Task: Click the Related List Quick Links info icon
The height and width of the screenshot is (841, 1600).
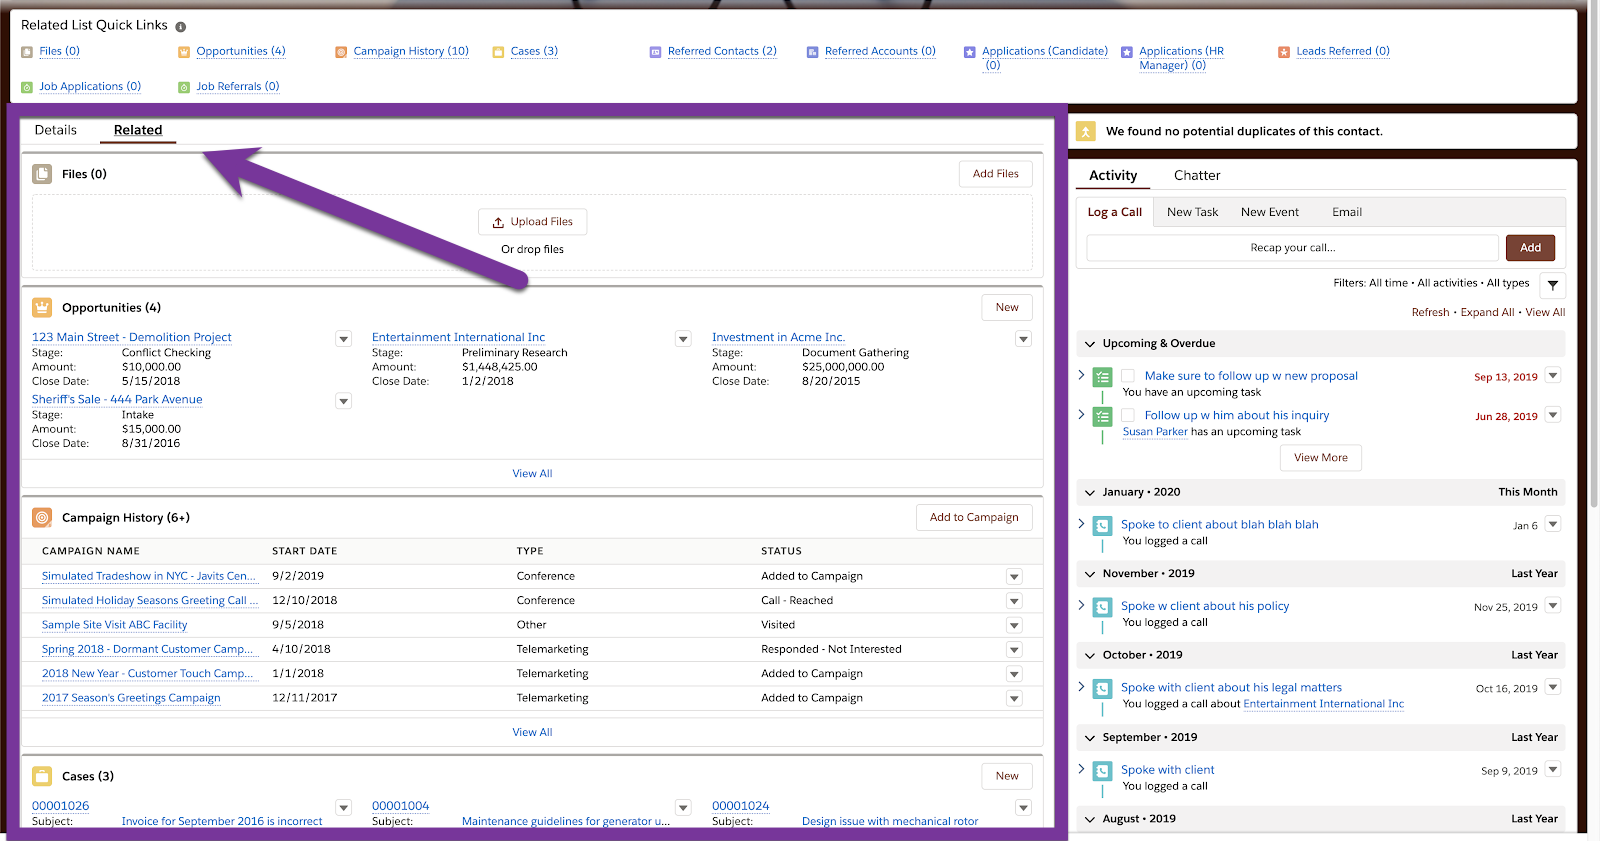Action: pos(181,27)
